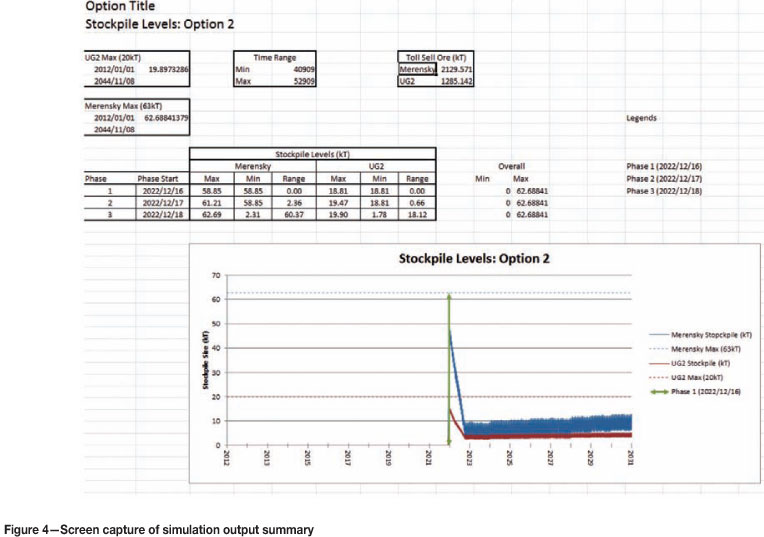The width and height of the screenshot is (764, 537).
Task: Select Phase 3 start date 2022/12/18 cell
Action: click(161, 214)
